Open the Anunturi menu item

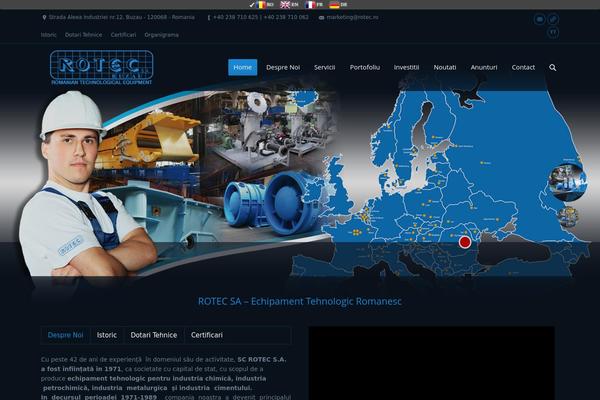tap(484, 67)
